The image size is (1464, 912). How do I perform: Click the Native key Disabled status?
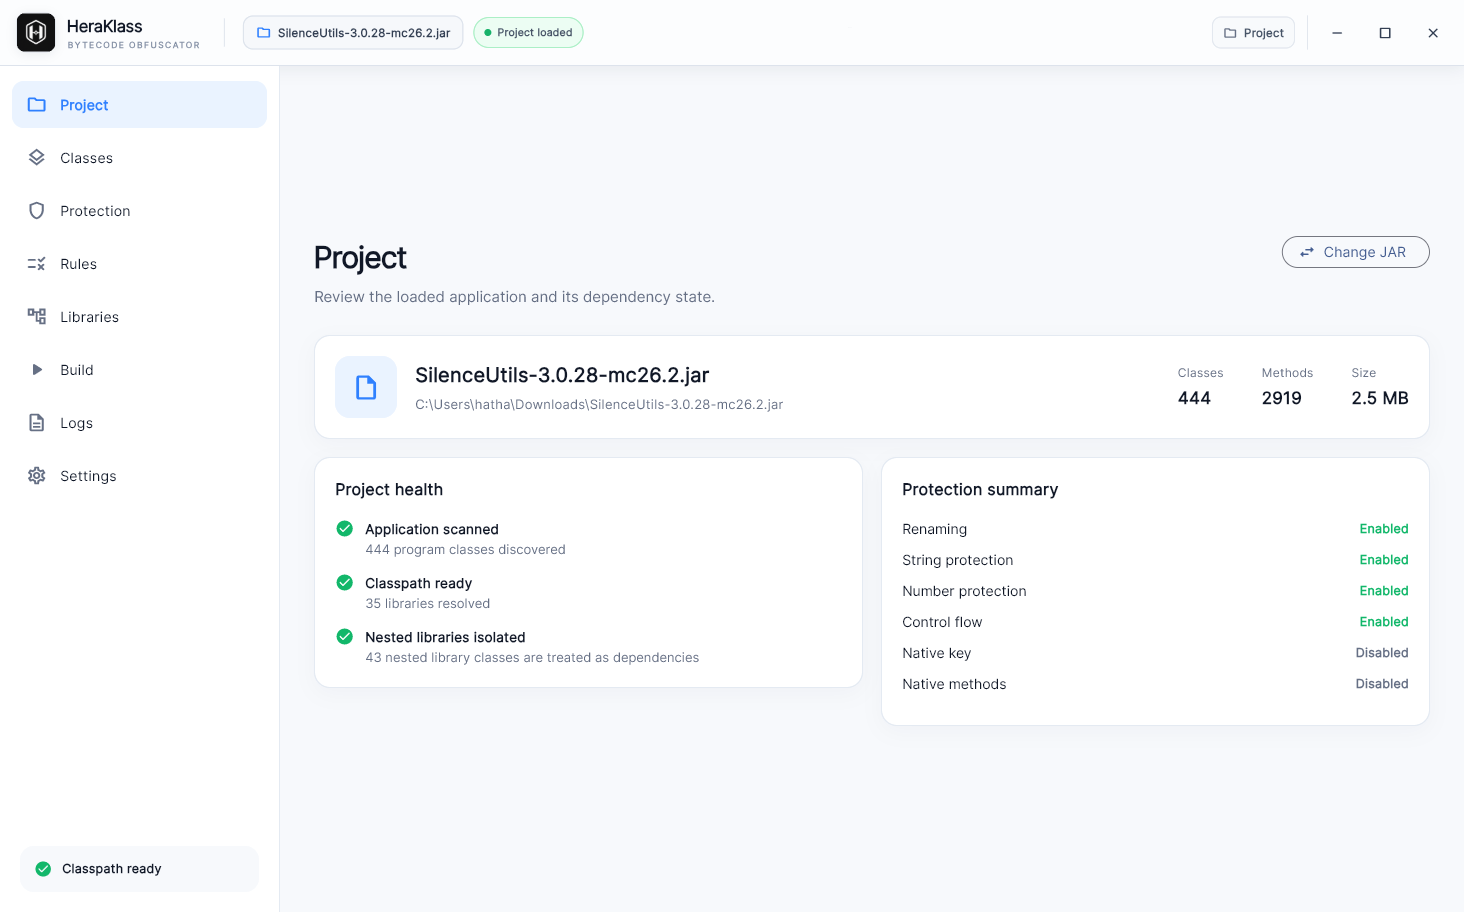(x=1382, y=653)
